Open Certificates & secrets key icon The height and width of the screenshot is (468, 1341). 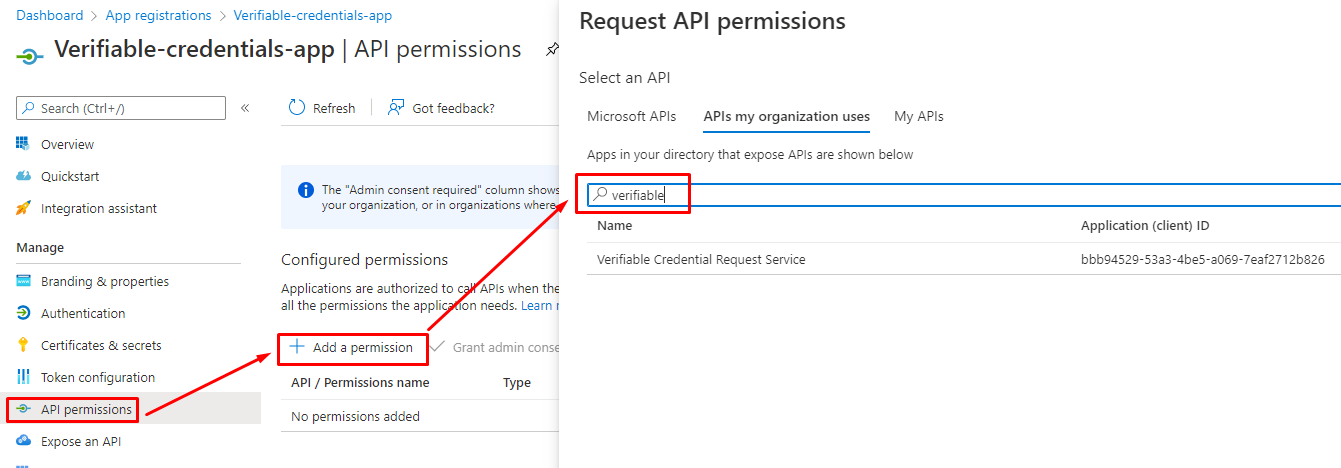click(24, 345)
